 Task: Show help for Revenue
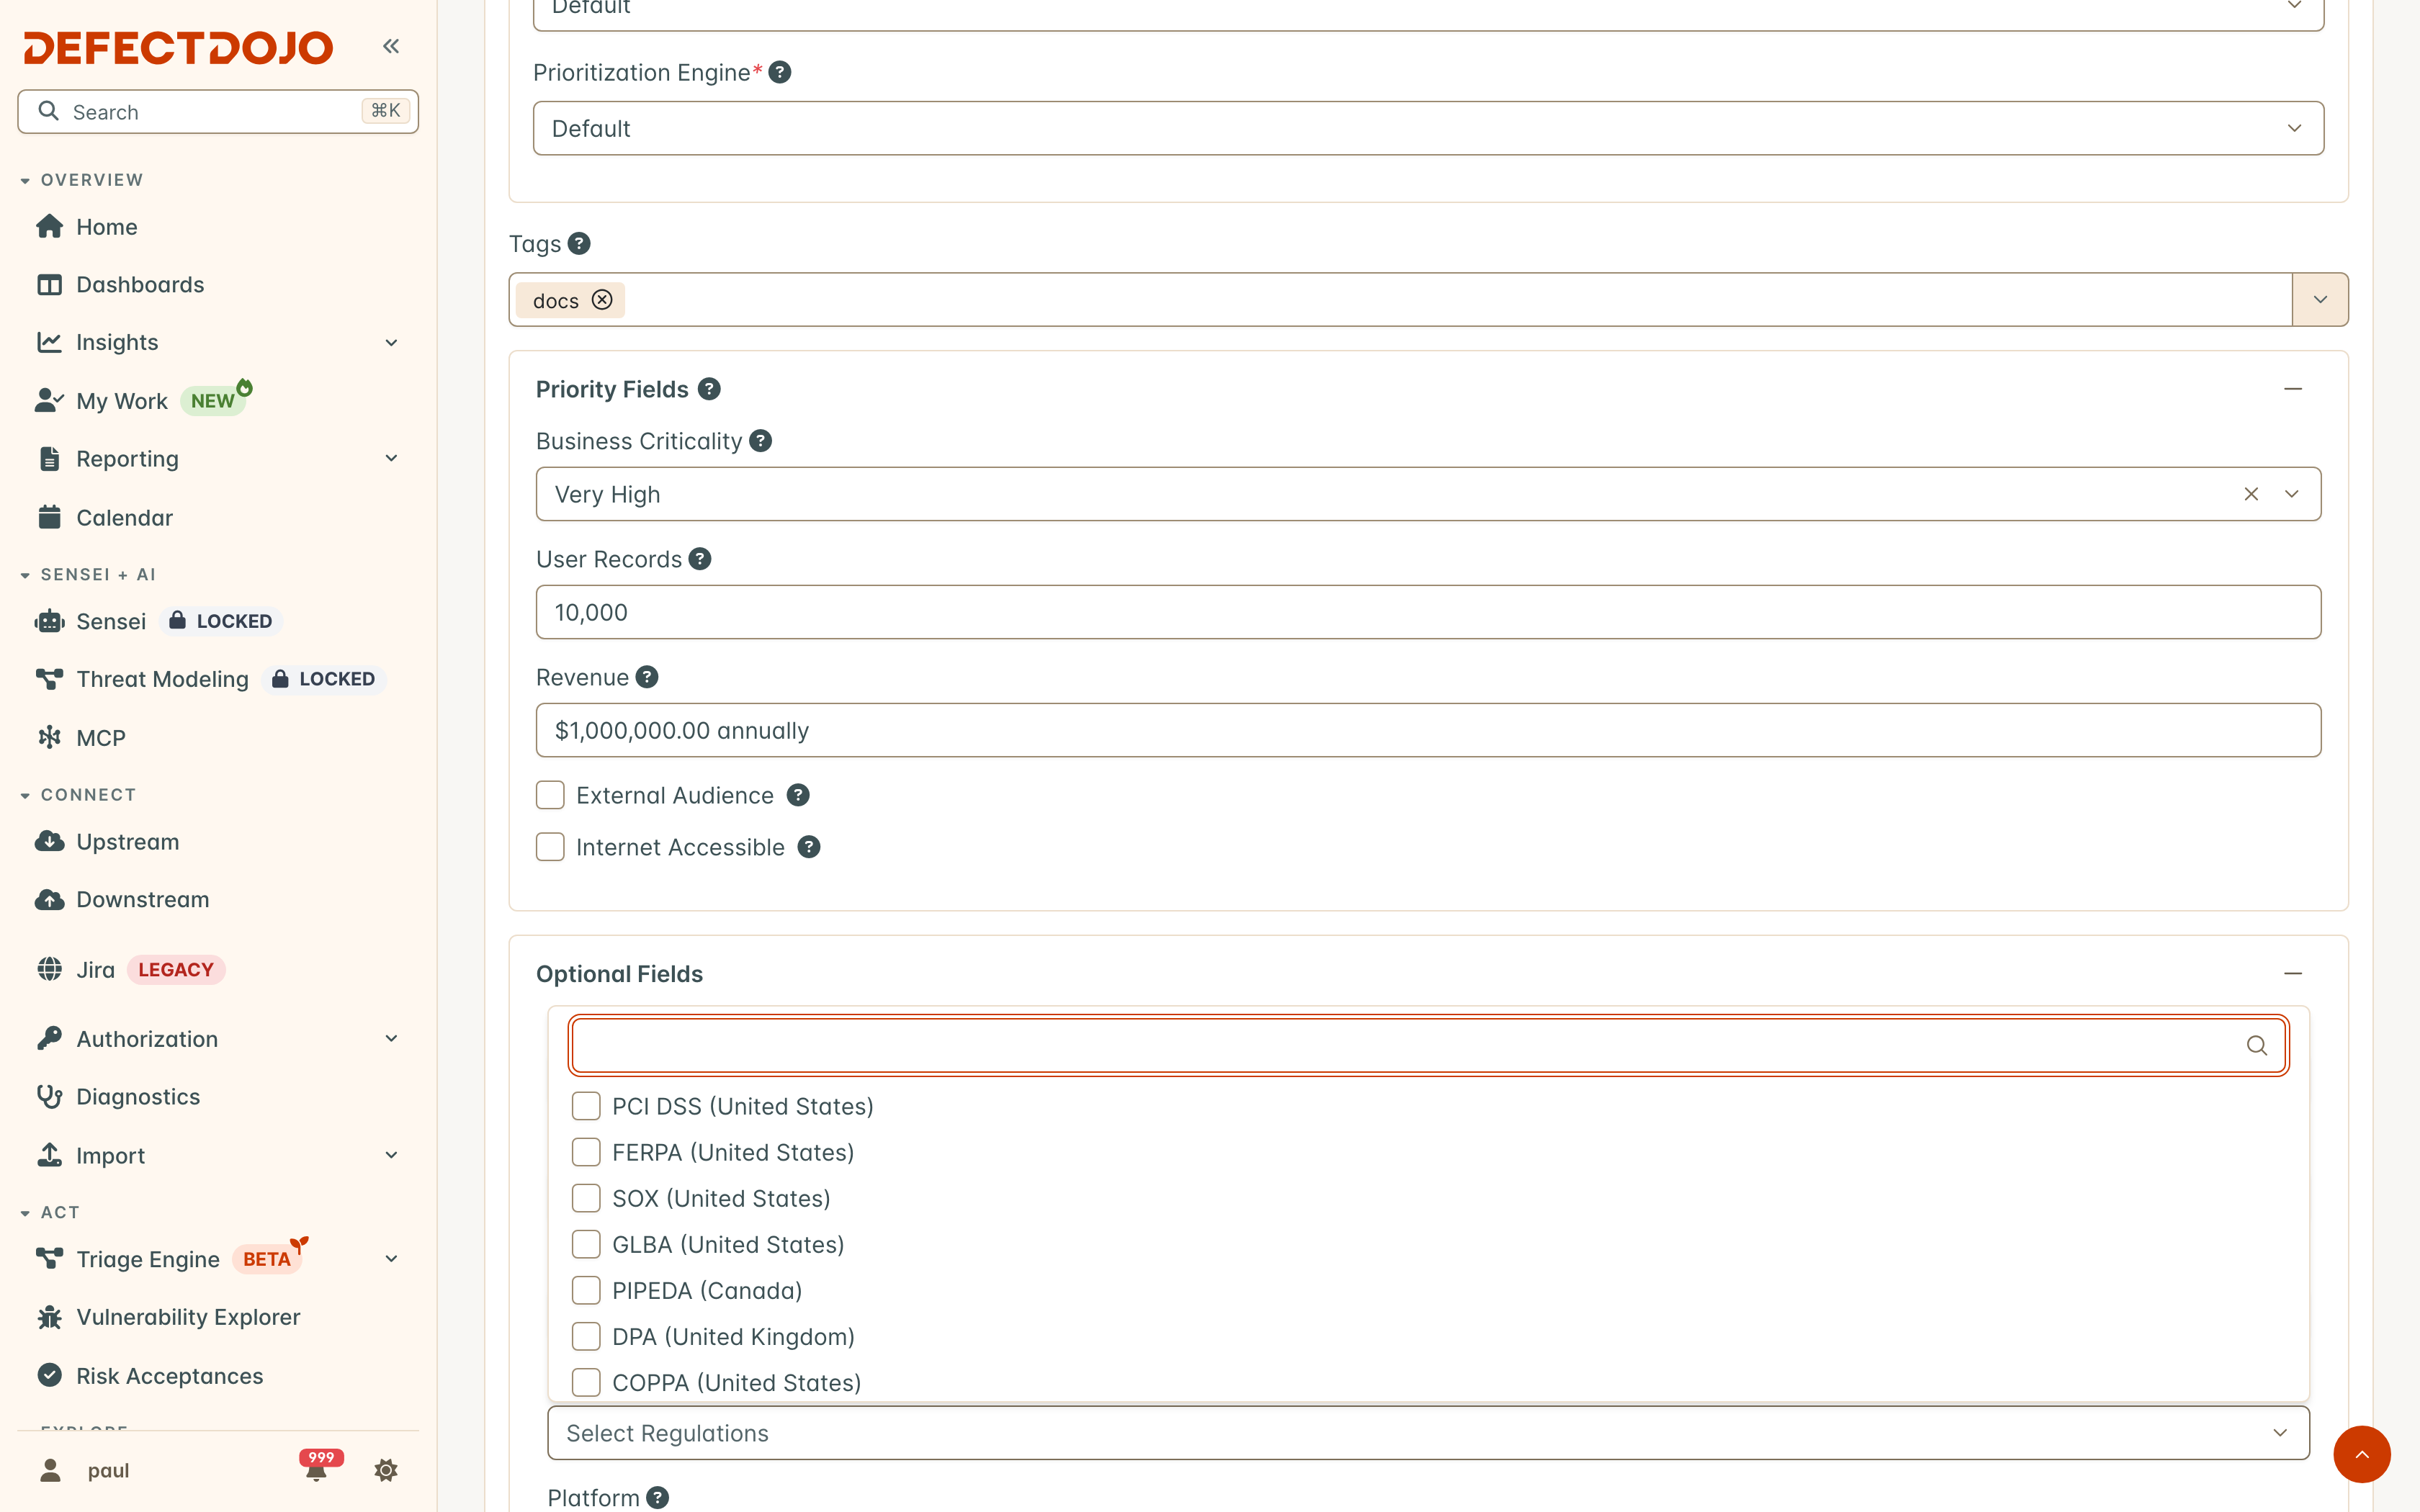coord(647,677)
